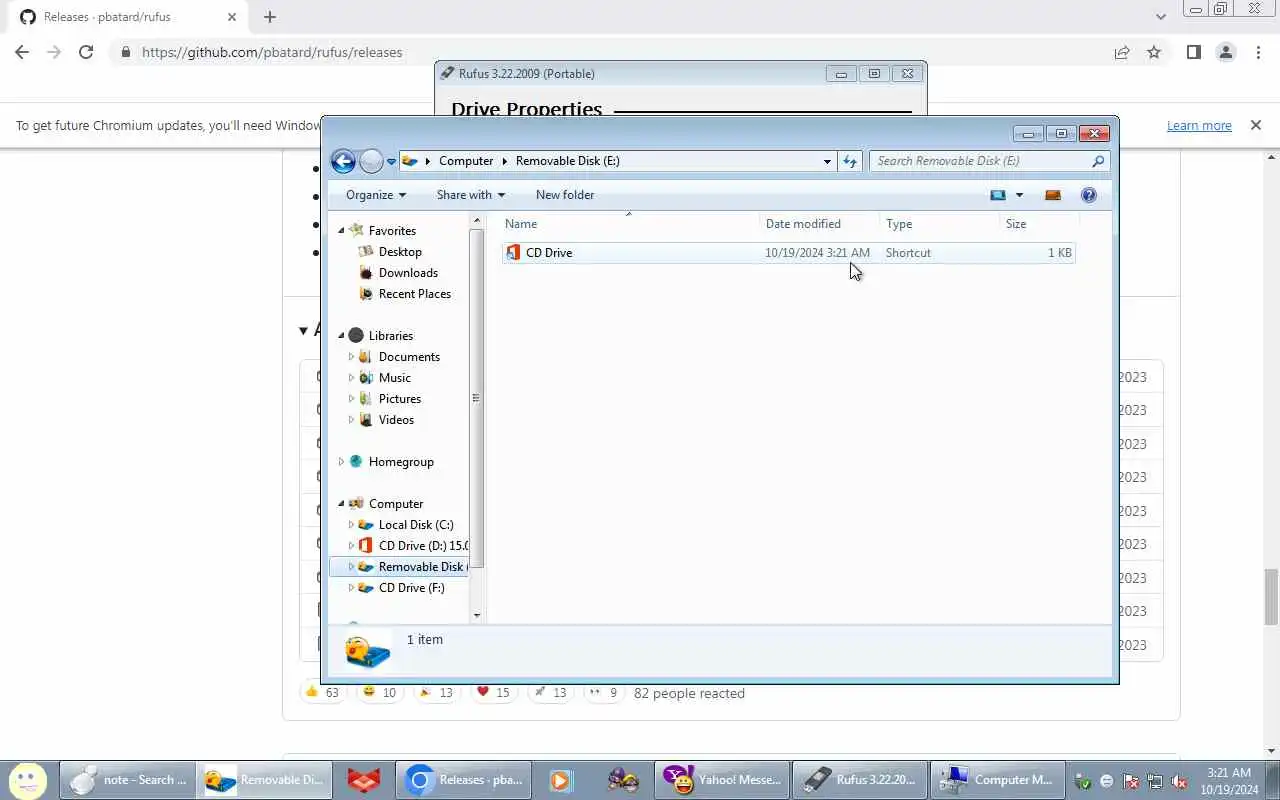The width and height of the screenshot is (1280, 800).
Task: Go back with Explorer's blue Back arrow
Action: (x=343, y=161)
